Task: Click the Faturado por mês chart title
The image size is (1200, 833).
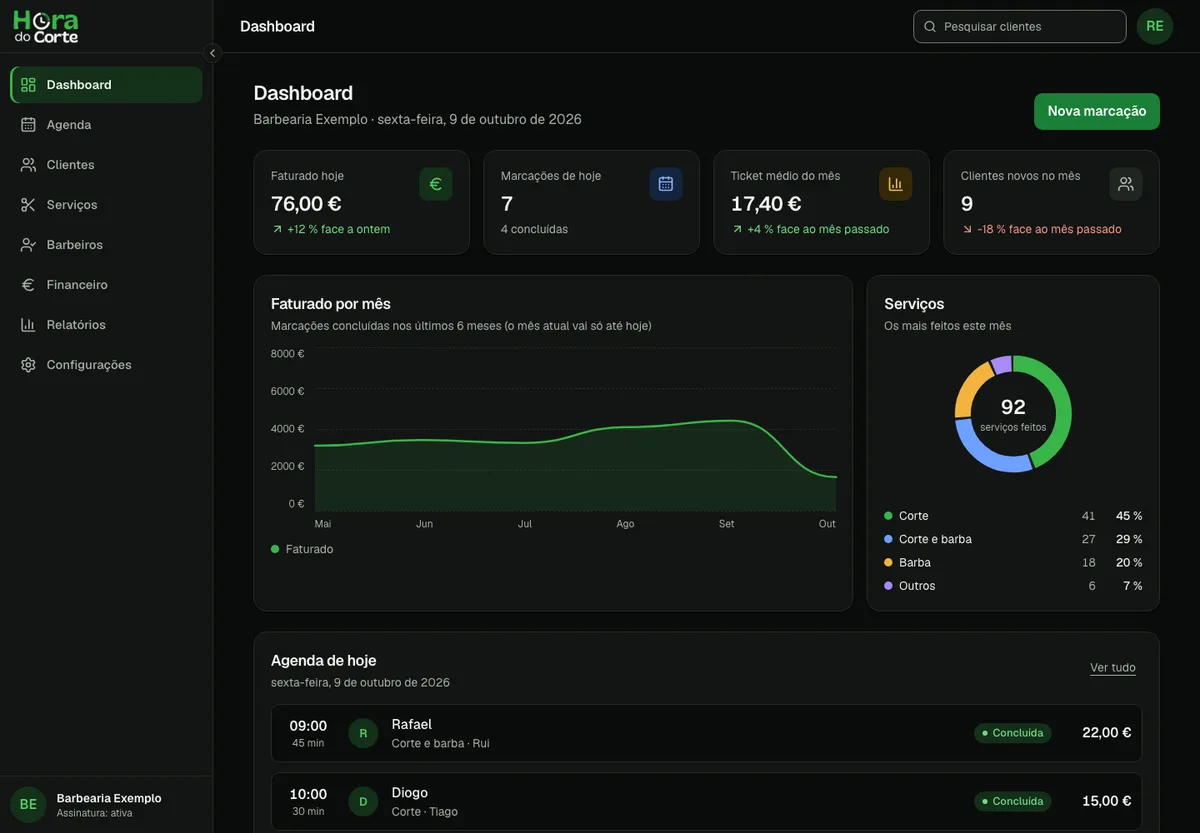Action: (x=331, y=304)
